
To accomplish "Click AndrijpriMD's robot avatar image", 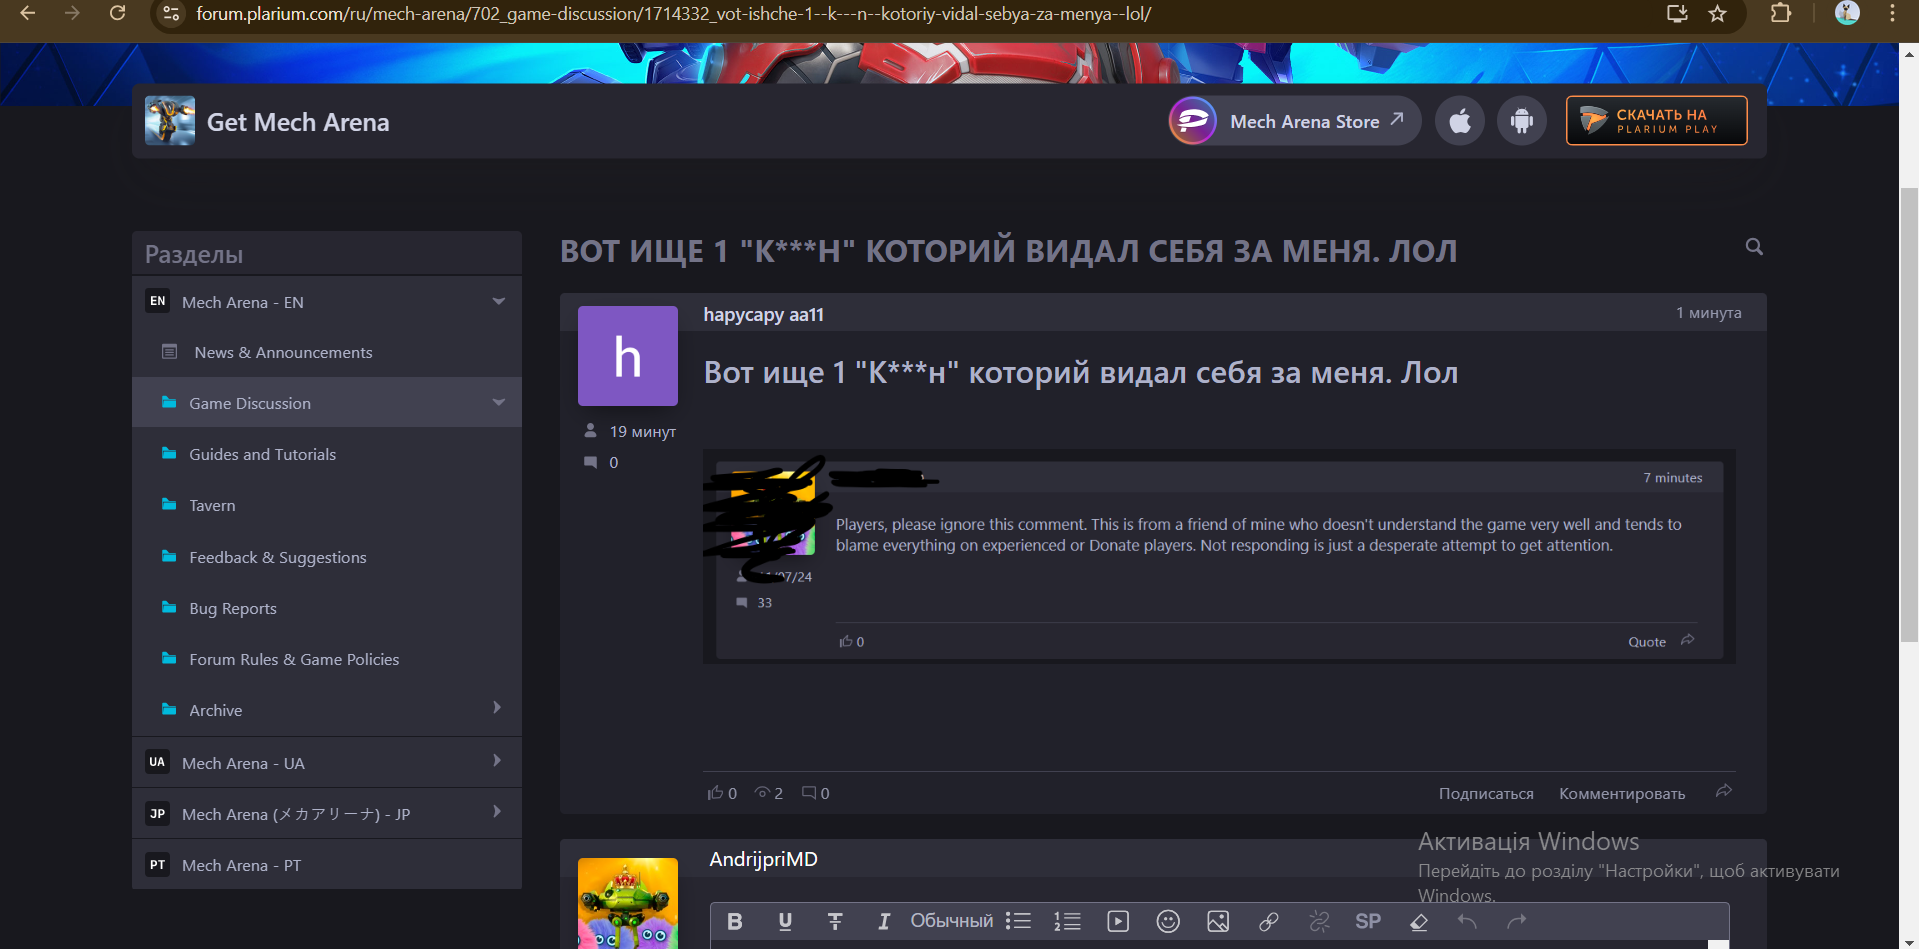I will (x=628, y=903).
